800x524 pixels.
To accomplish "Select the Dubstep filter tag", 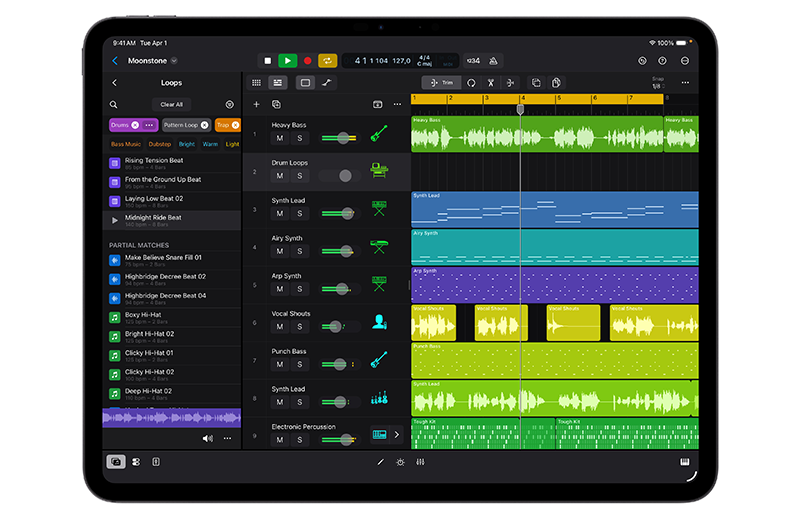I will coord(160,144).
